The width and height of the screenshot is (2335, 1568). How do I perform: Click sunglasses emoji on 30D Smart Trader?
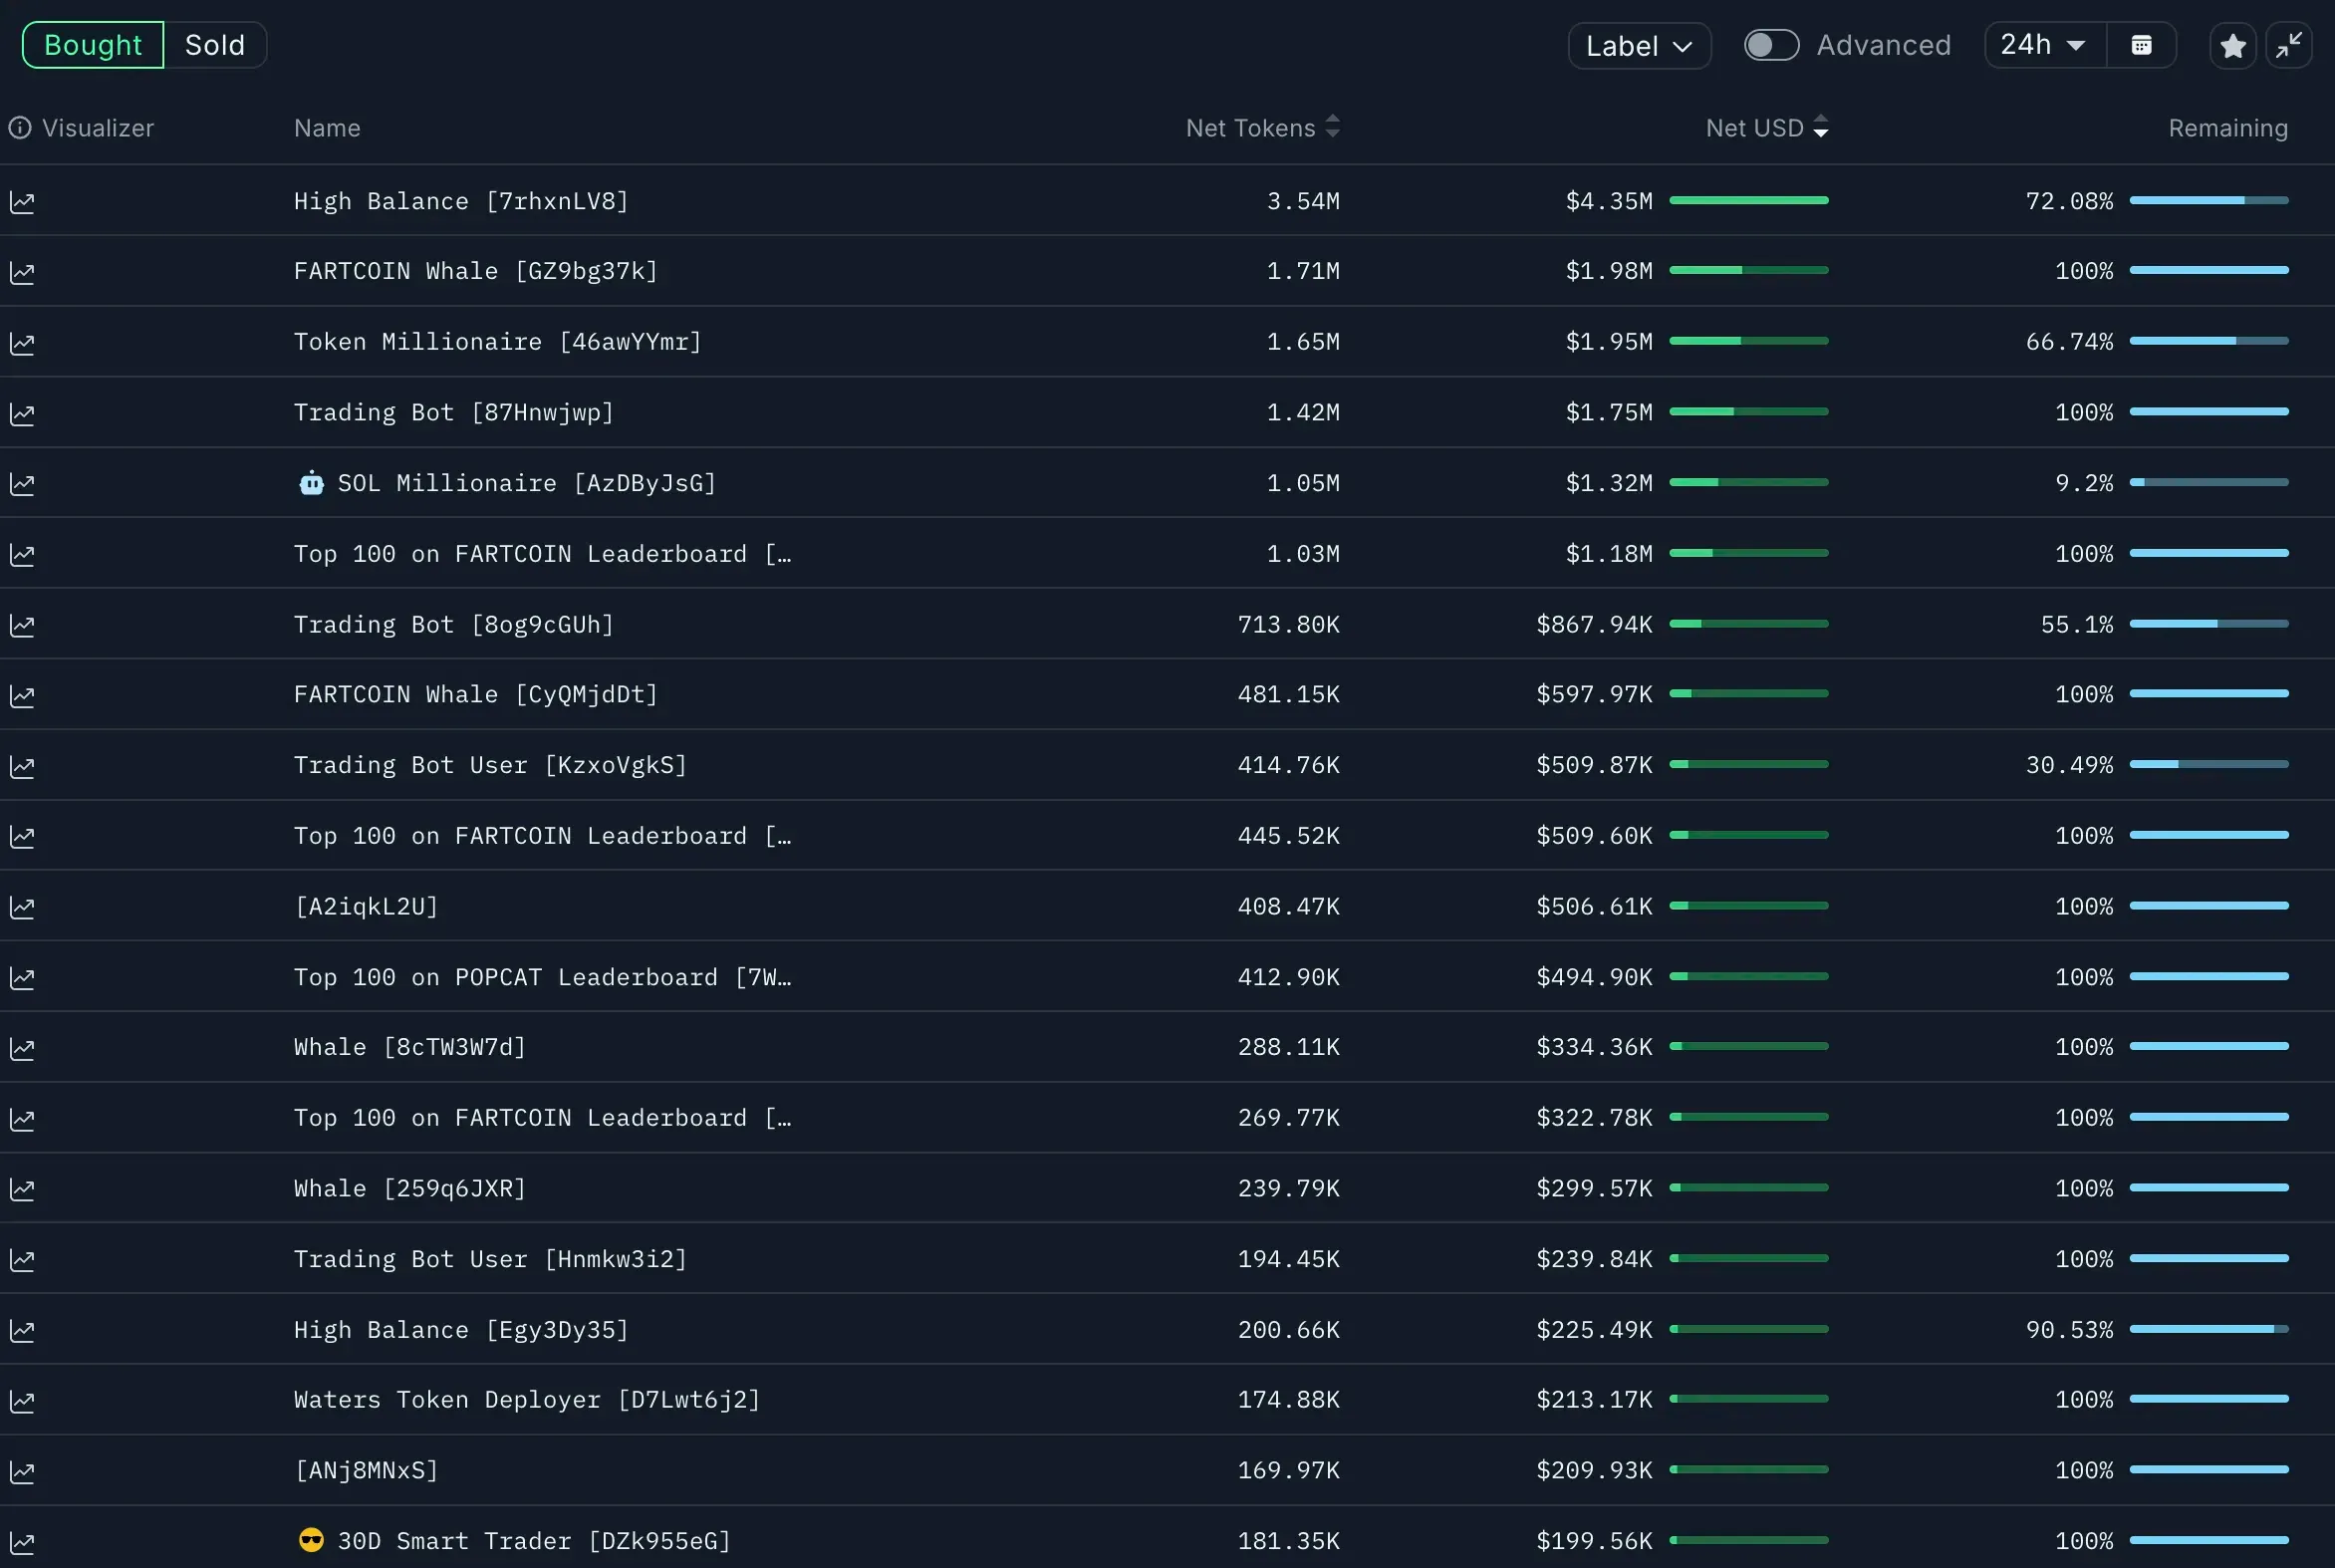312,1540
